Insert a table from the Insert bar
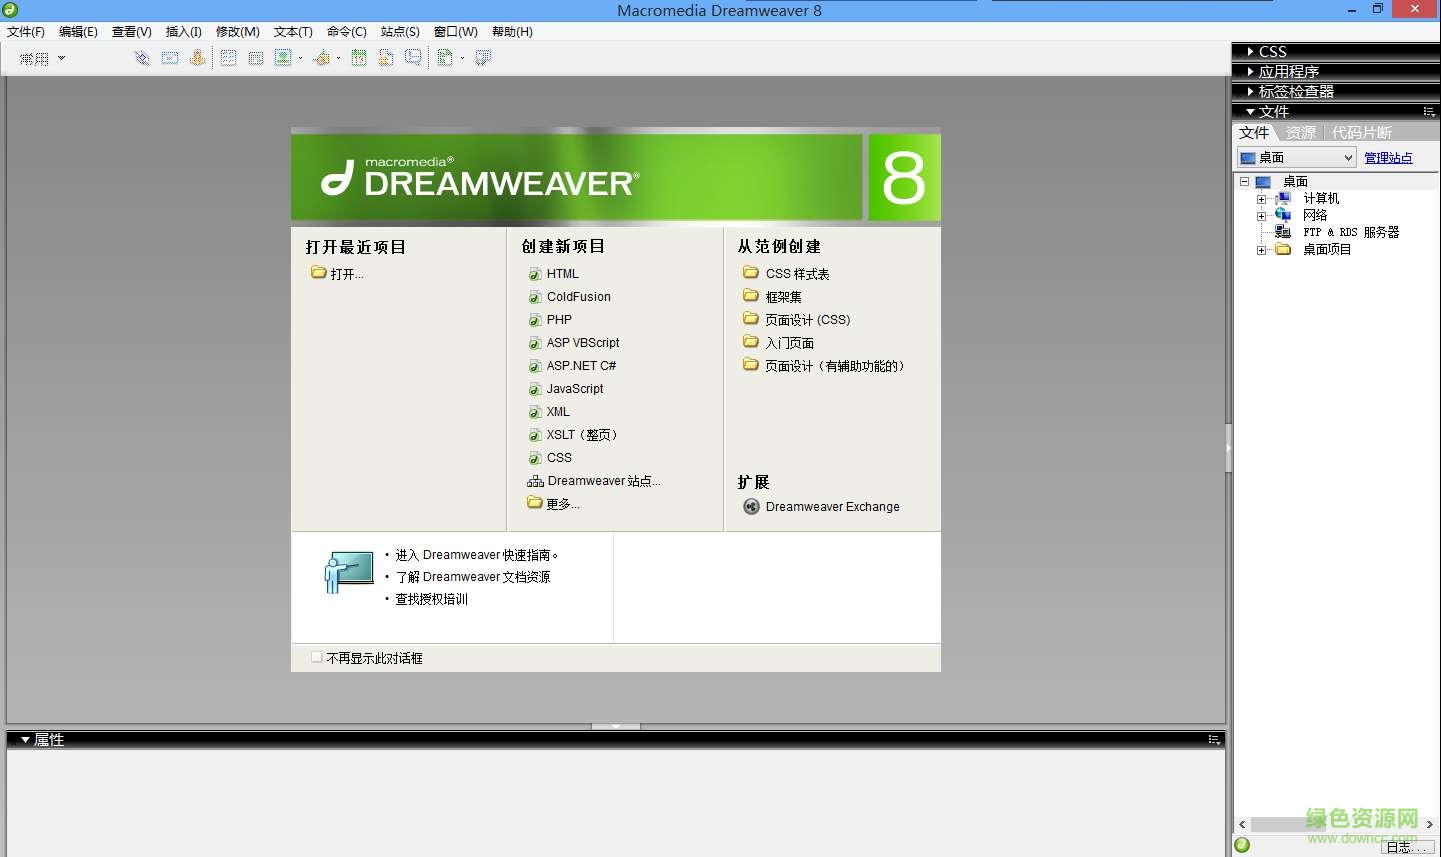Screen dimensions: 1441x857 click(x=228, y=57)
